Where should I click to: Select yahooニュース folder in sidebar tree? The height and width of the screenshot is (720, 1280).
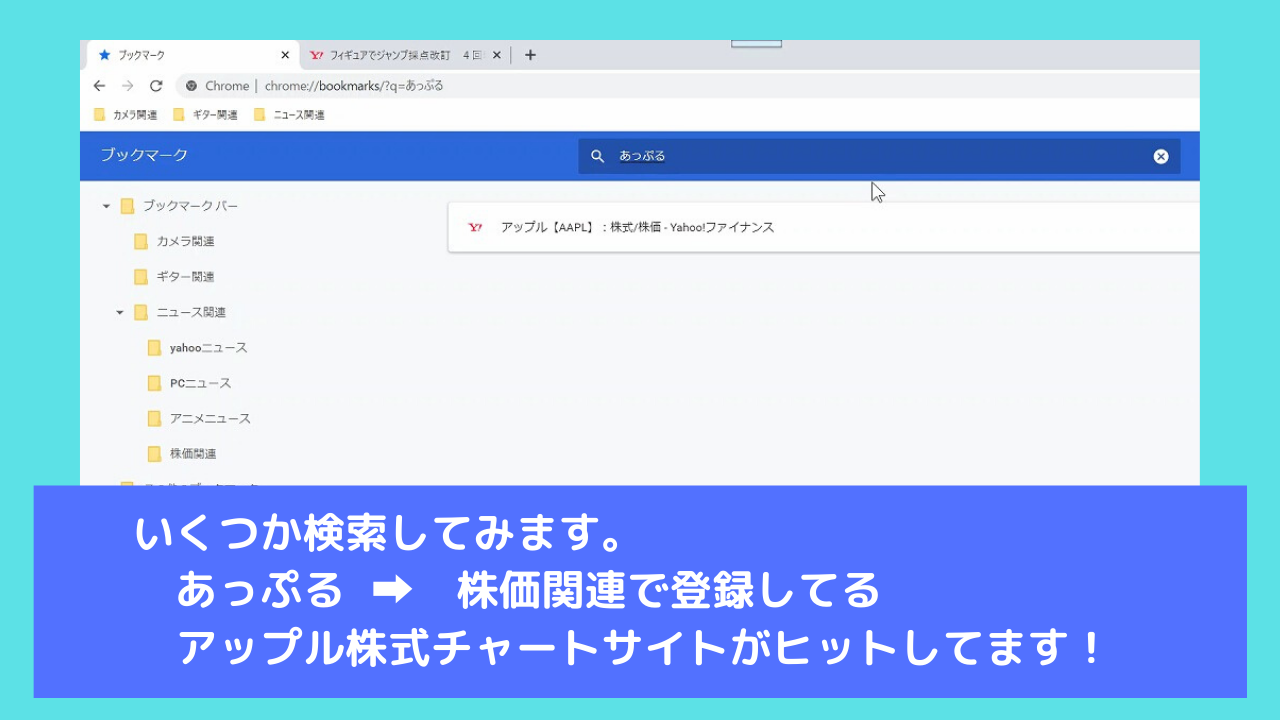coord(208,348)
